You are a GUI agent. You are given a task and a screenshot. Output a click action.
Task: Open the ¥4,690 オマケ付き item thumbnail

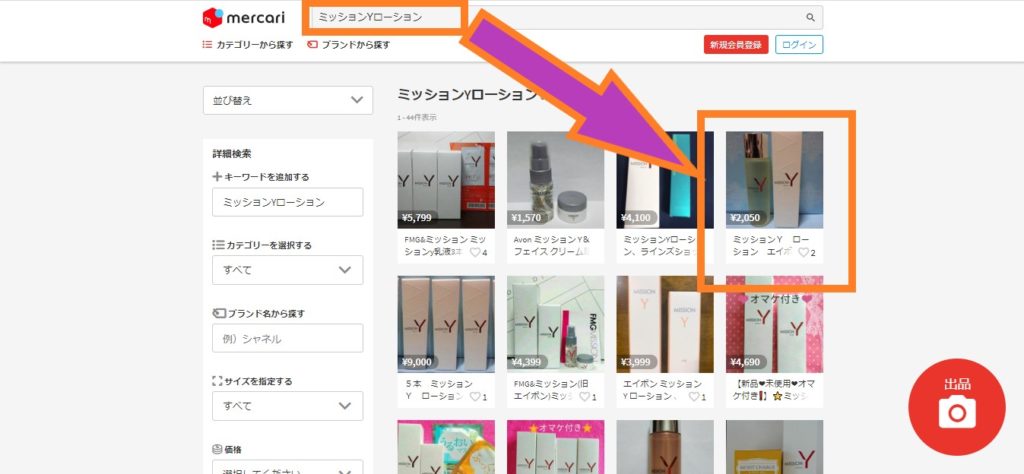[x=775, y=324]
